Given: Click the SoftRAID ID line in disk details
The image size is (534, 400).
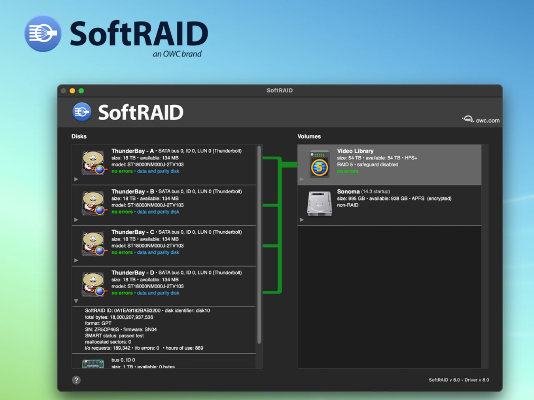Looking at the screenshot, I should point(147,310).
